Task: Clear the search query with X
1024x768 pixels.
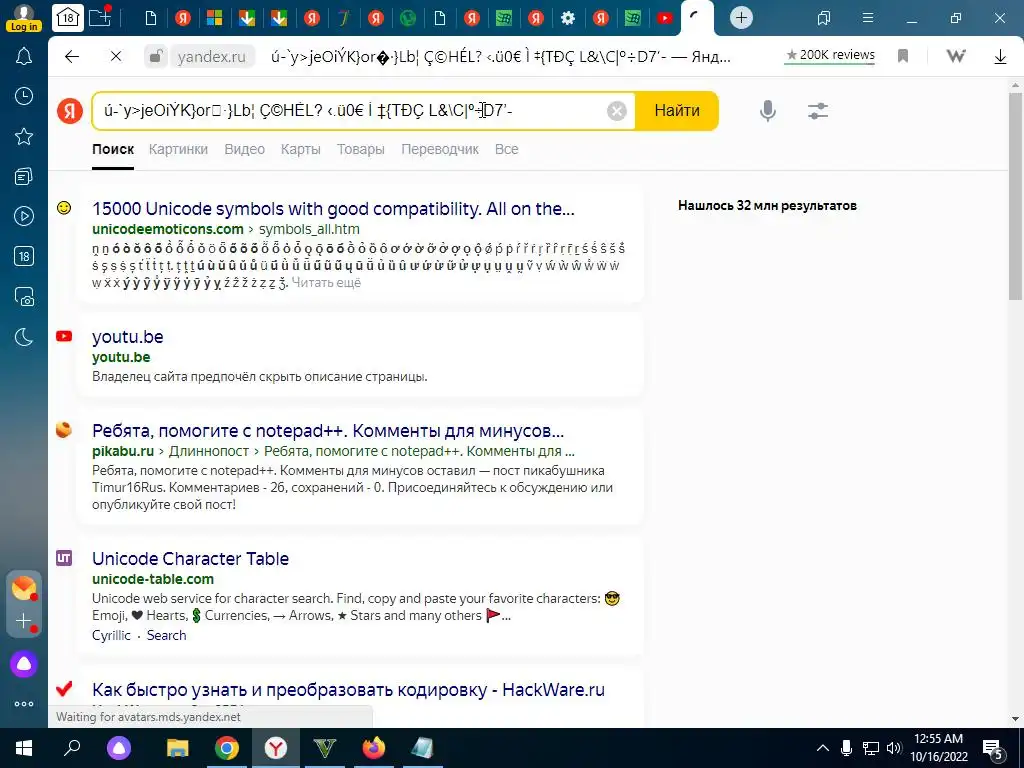Action: click(616, 111)
